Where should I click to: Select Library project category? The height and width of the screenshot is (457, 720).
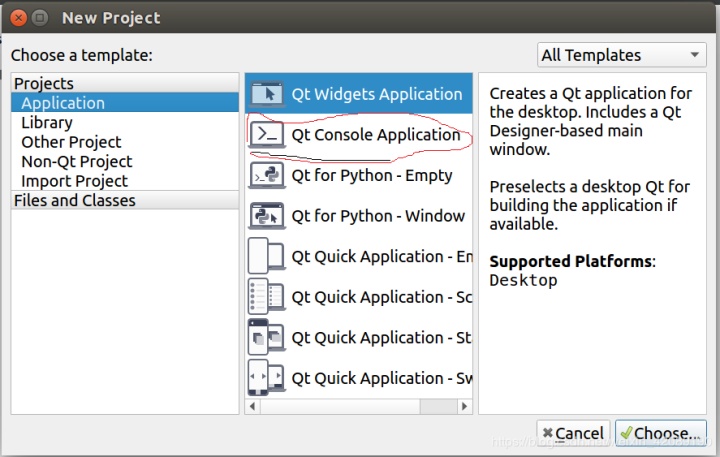(x=125, y=123)
